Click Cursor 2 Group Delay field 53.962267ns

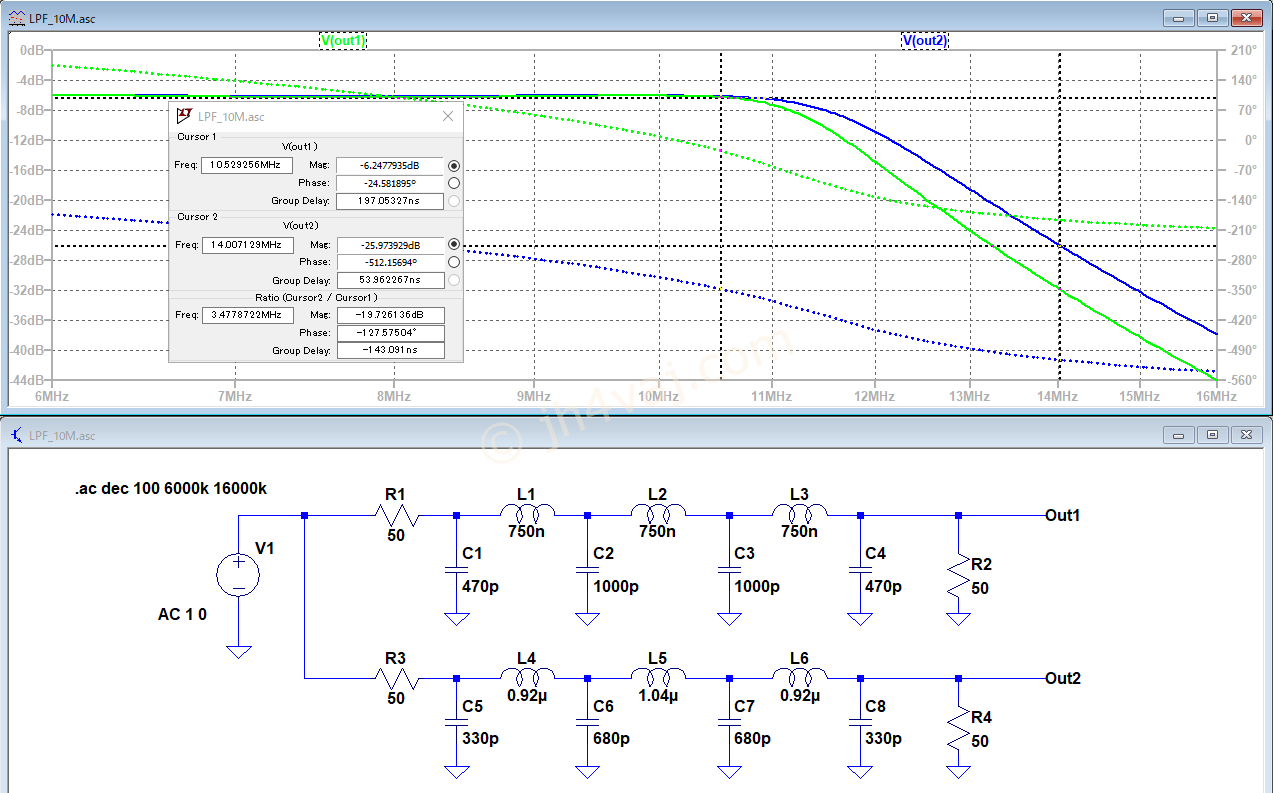[x=390, y=280]
